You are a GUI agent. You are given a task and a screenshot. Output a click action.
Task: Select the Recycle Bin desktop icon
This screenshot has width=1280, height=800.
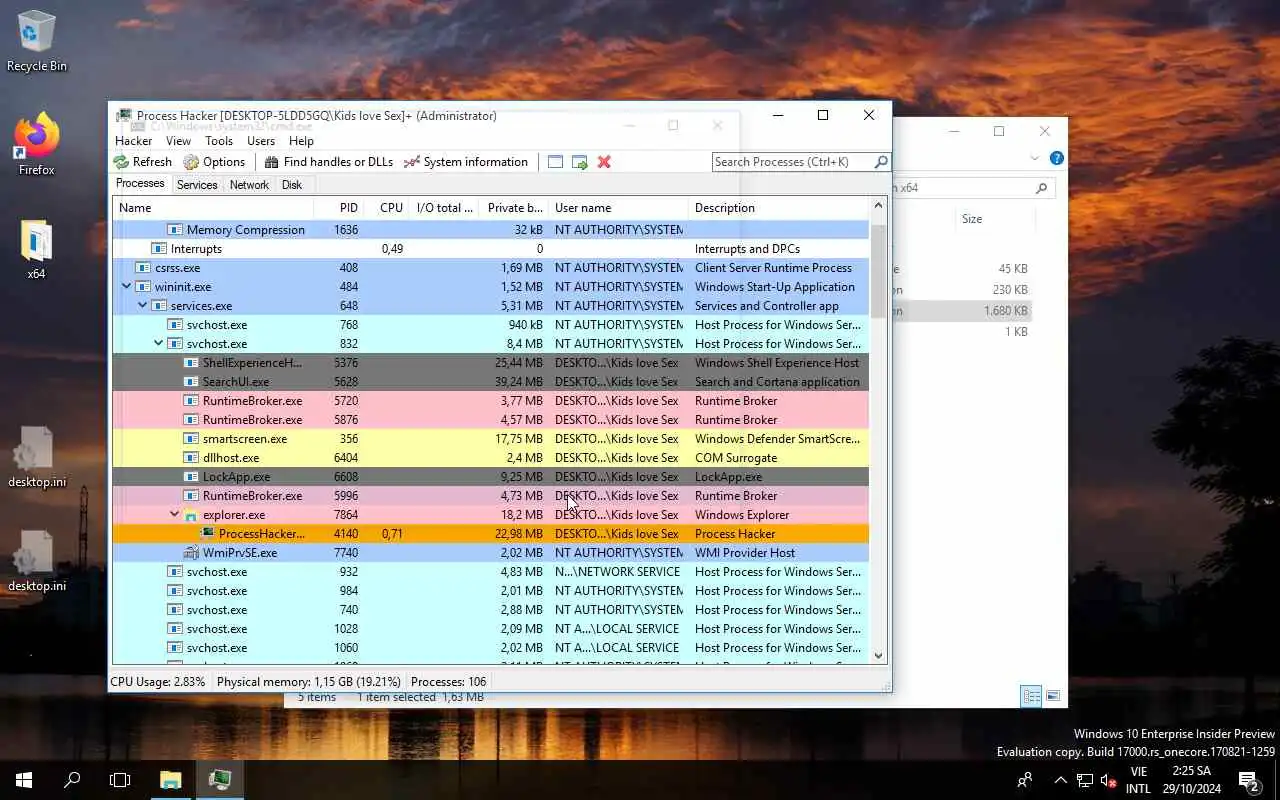(x=37, y=41)
